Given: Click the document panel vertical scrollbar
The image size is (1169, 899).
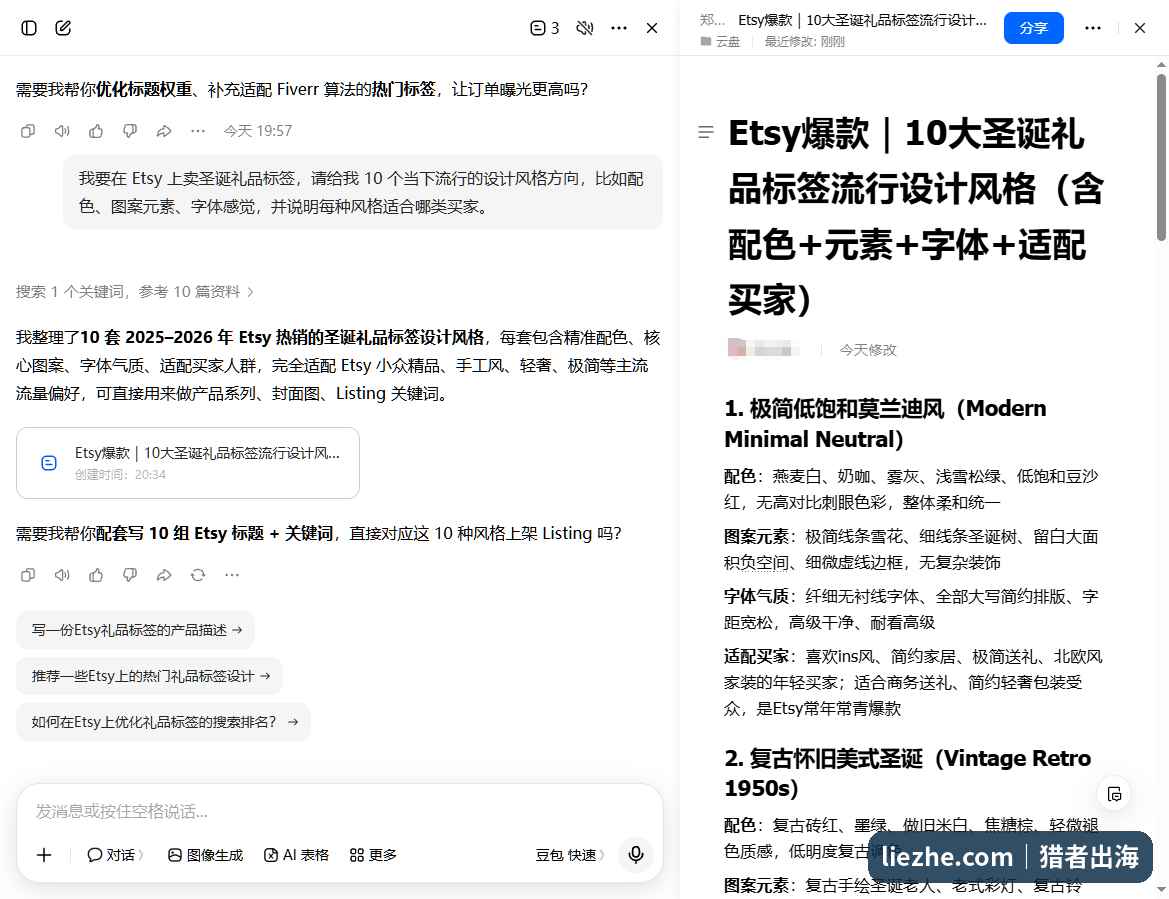Looking at the screenshot, I should [x=1161, y=157].
